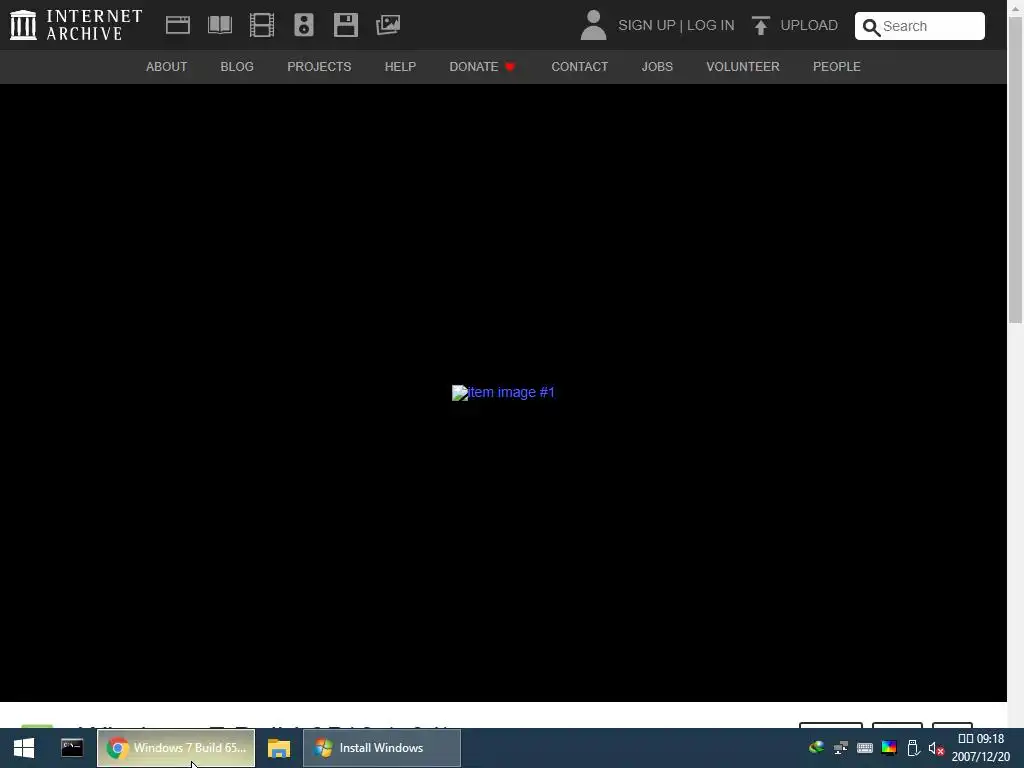The image size is (1024, 768).
Task: Open the BLOG menu item
Action: [x=237, y=67]
